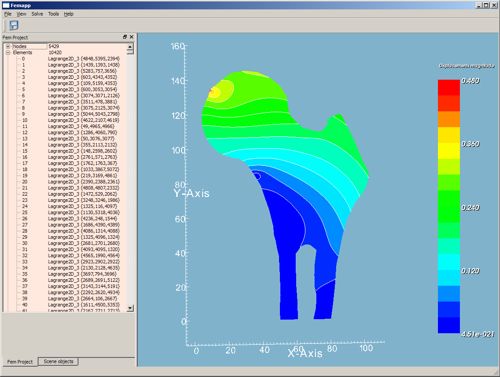Image resolution: width=500 pixels, height=377 pixels.
Task: Switch to the Scene objects tab
Action: pos(58,361)
